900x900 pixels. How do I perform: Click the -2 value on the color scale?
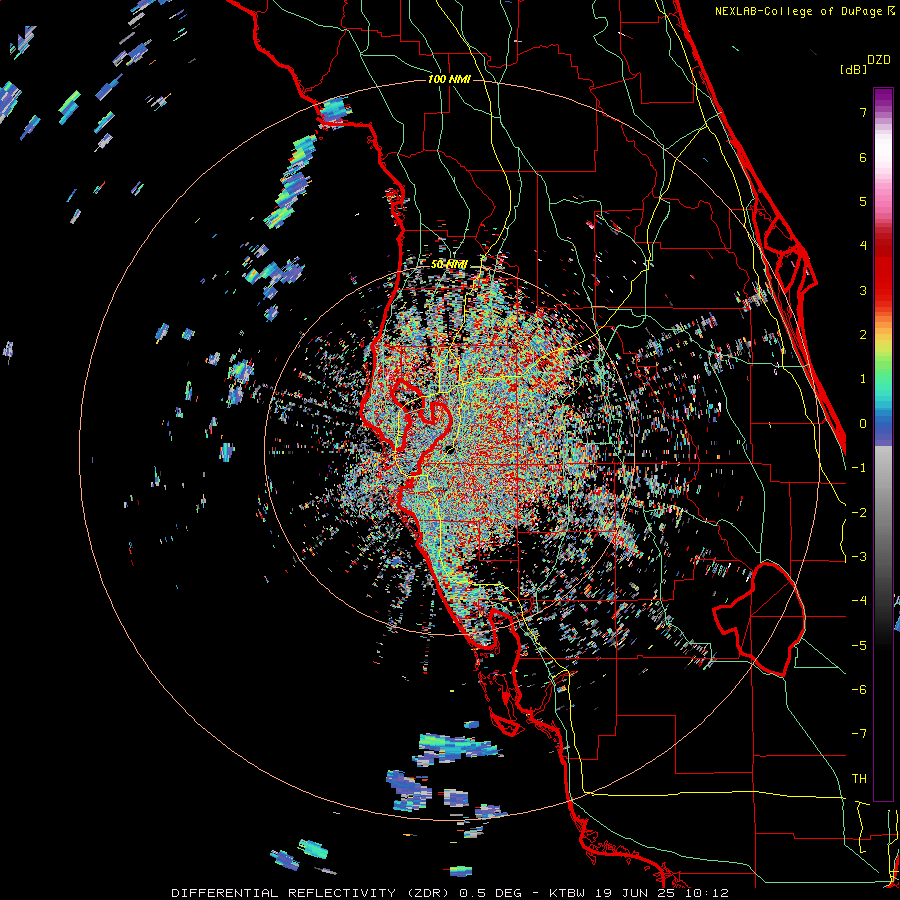pyautogui.click(x=859, y=513)
